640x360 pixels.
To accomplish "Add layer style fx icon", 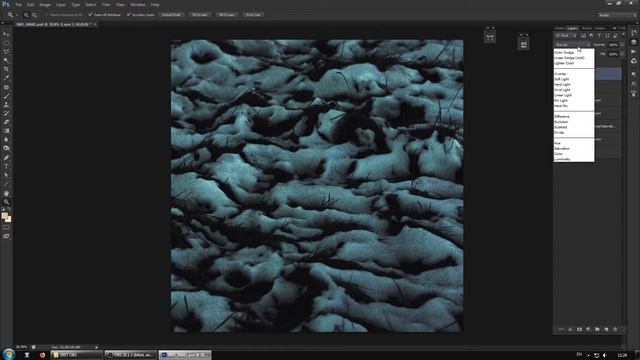I will click(x=570, y=329).
